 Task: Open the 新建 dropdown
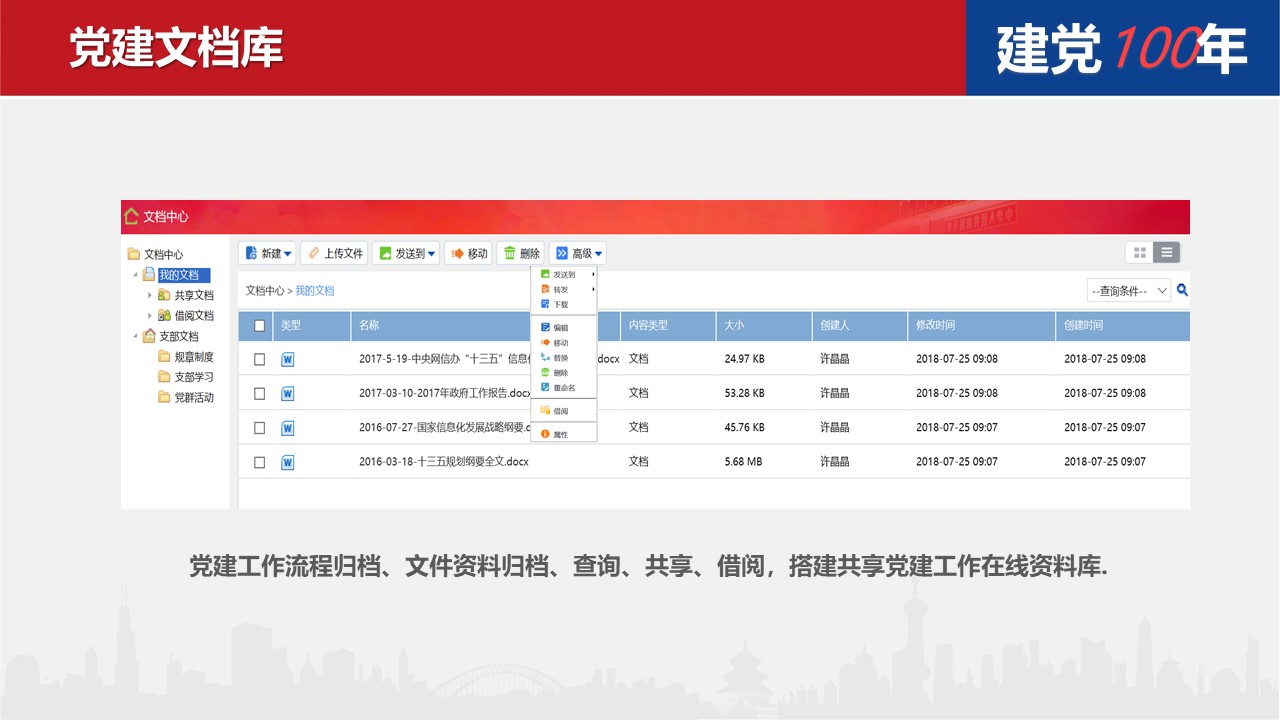pyautogui.click(x=268, y=254)
